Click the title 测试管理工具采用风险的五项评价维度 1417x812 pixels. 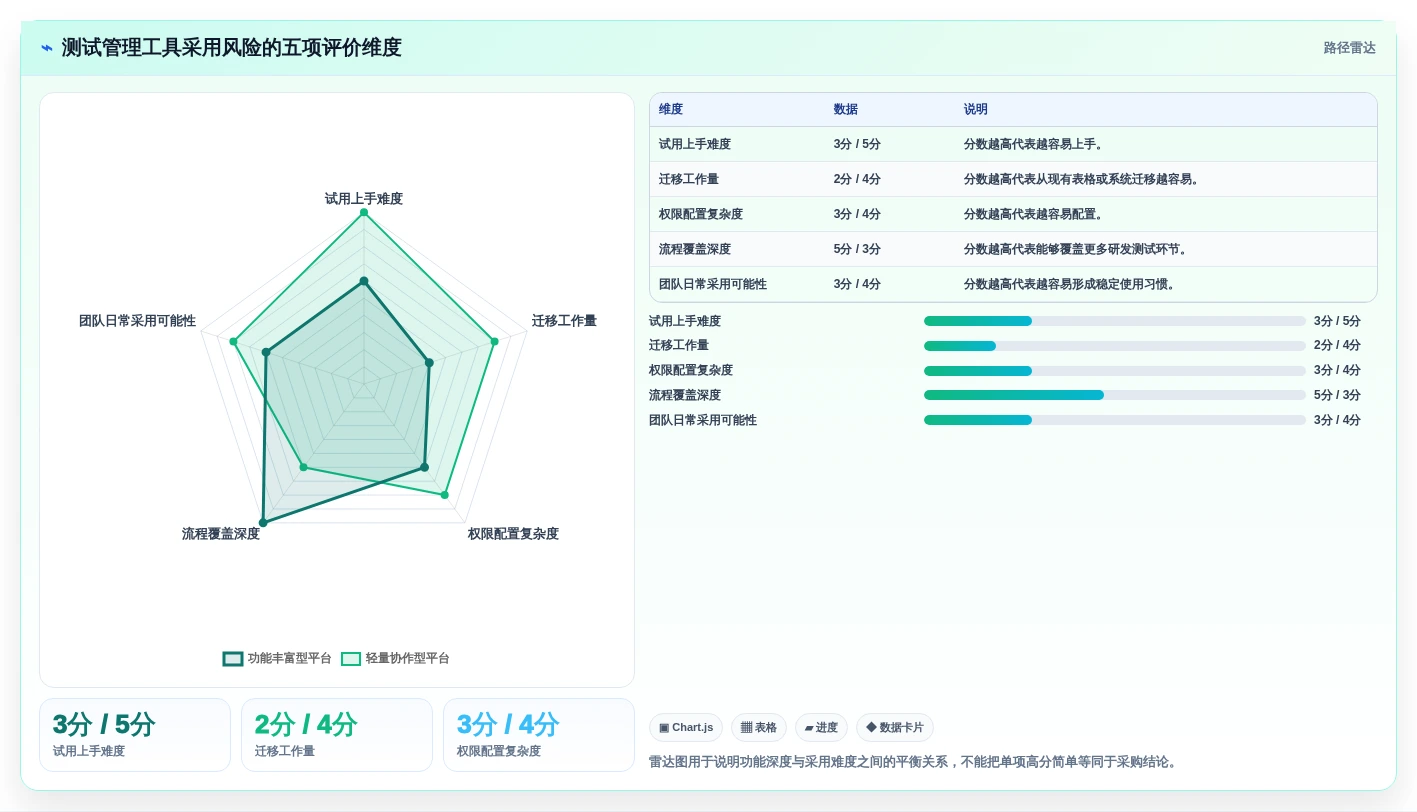click(x=231, y=48)
